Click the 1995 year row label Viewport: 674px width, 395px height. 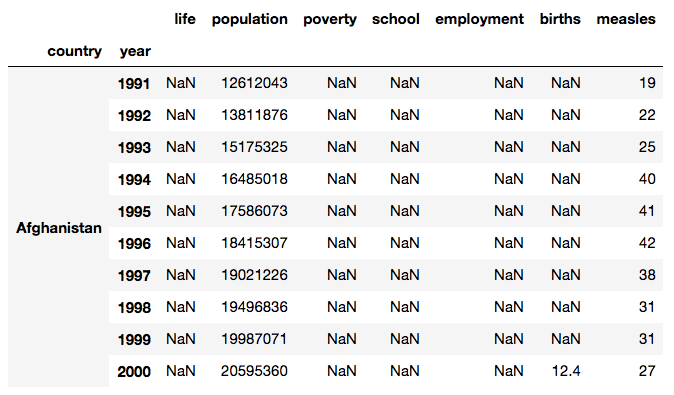point(134,211)
